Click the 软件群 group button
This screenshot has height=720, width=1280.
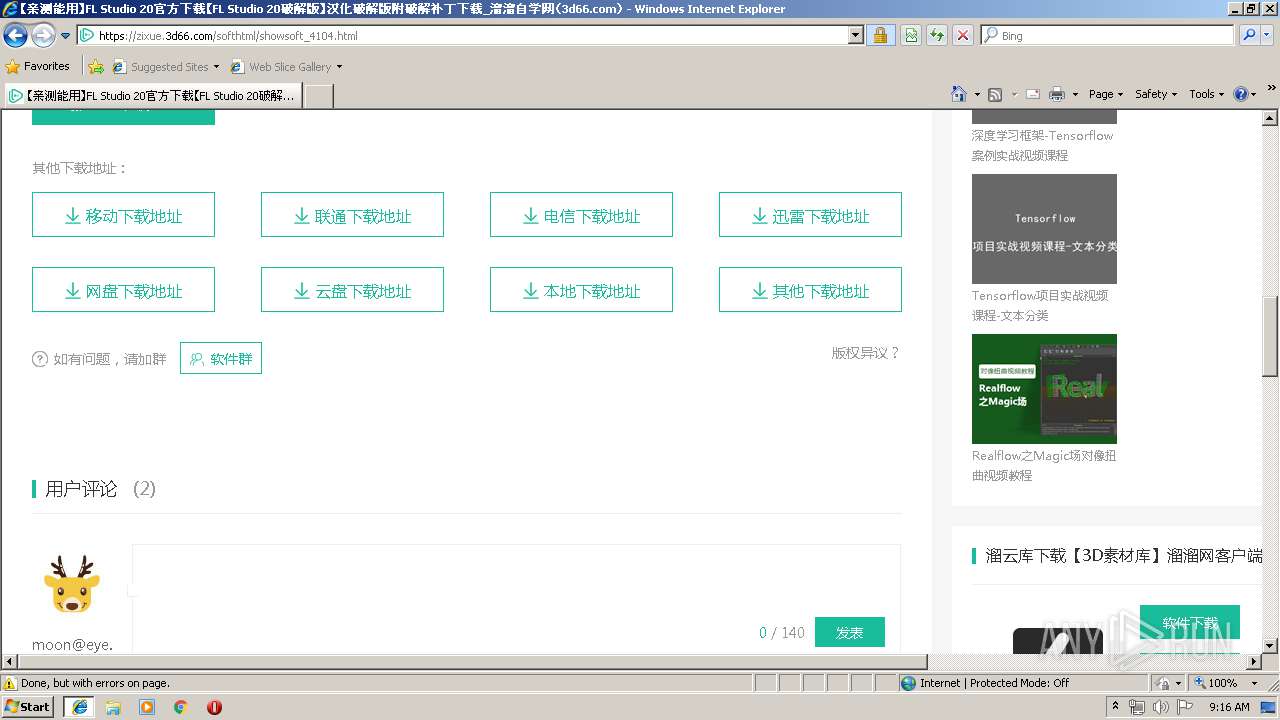221,358
